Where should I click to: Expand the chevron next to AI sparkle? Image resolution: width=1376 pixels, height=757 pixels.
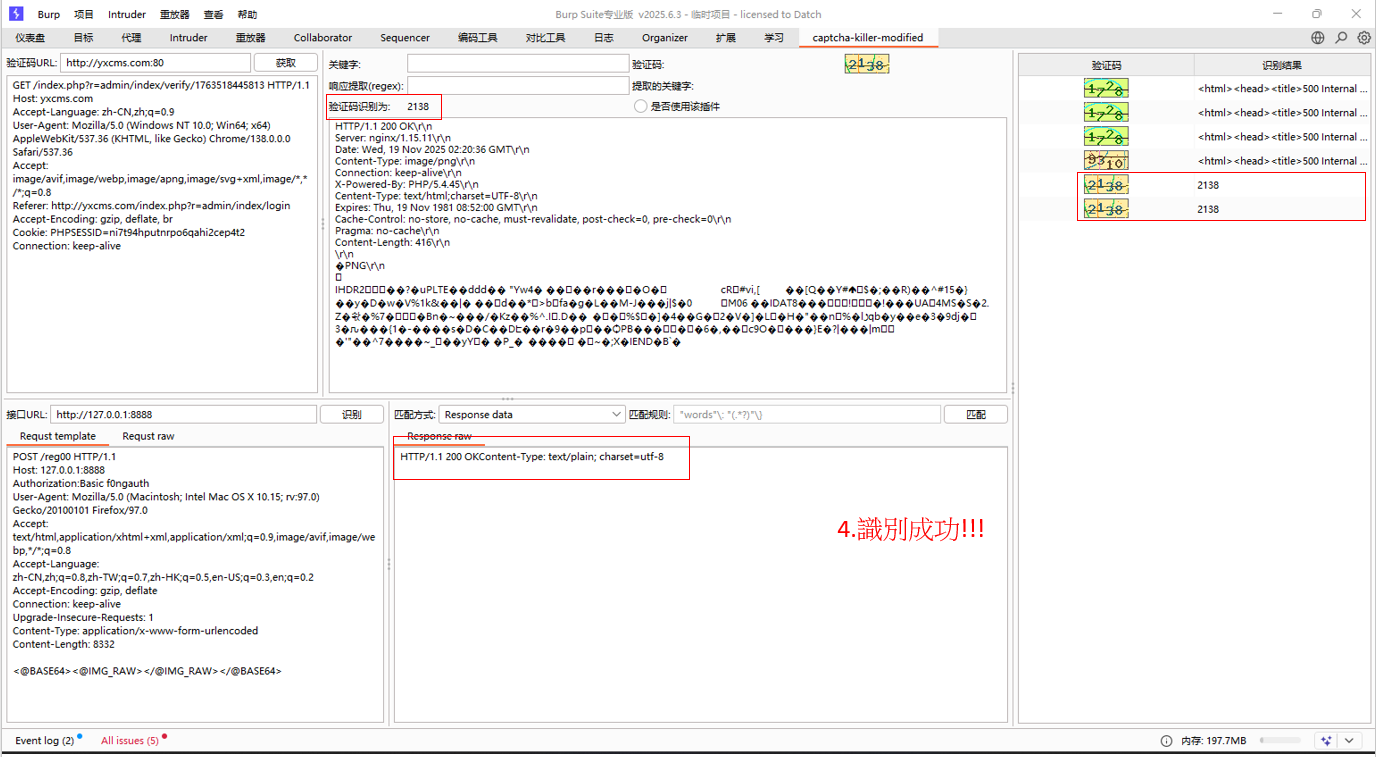1349,741
